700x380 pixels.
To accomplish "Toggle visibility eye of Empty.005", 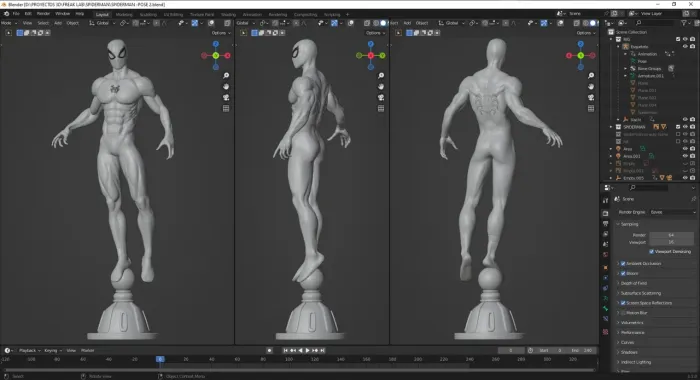I will tap(685, 178).
